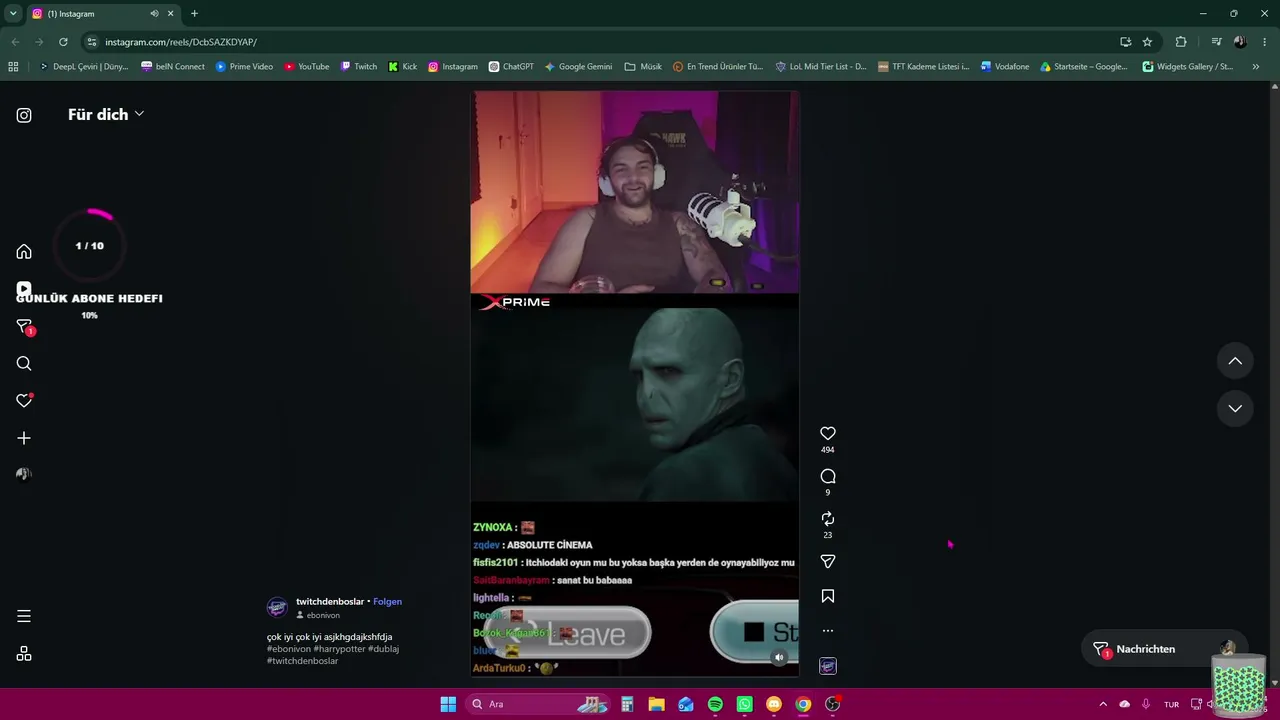Open the Notifications heart icon
Image resolution: width=1280 pixels, height=720 pixels.
(x=24, y=401)
